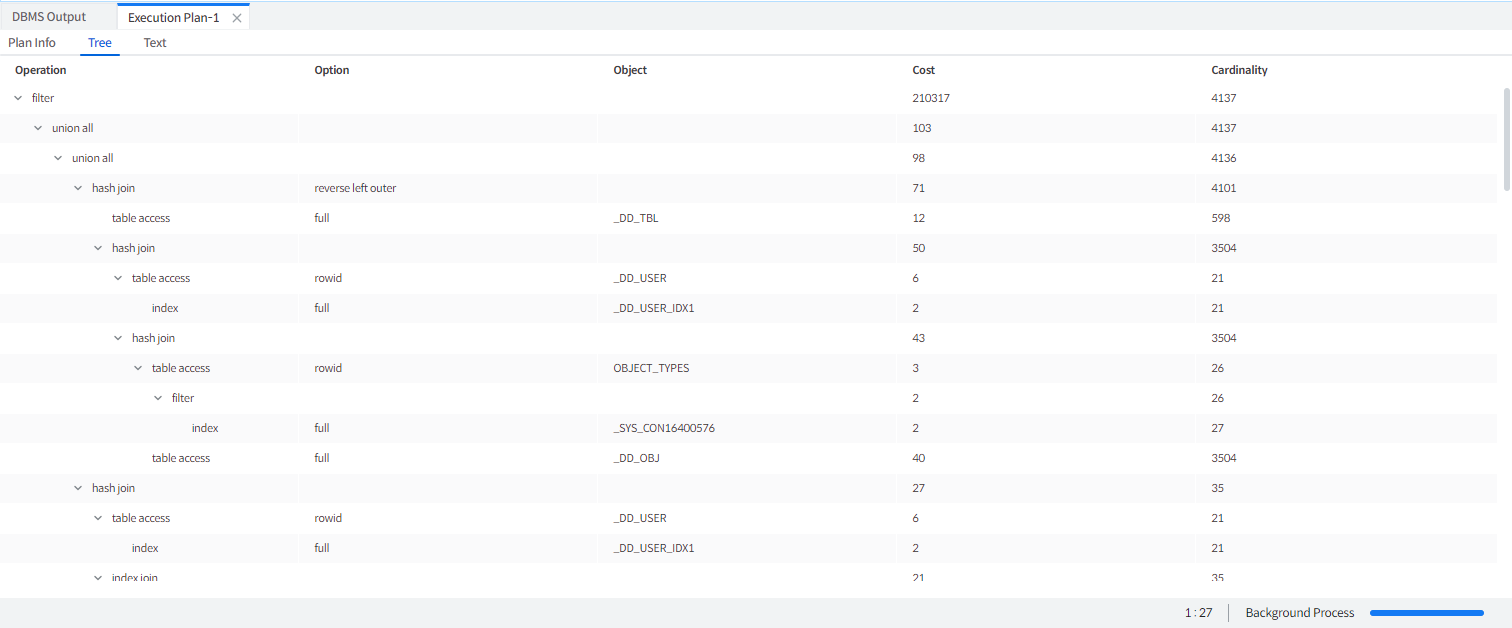The width and height of the screenshot is (1512, 628).
Task: Sort by the Cost column header
Action: pyautogui.click(x=924, y=70)
